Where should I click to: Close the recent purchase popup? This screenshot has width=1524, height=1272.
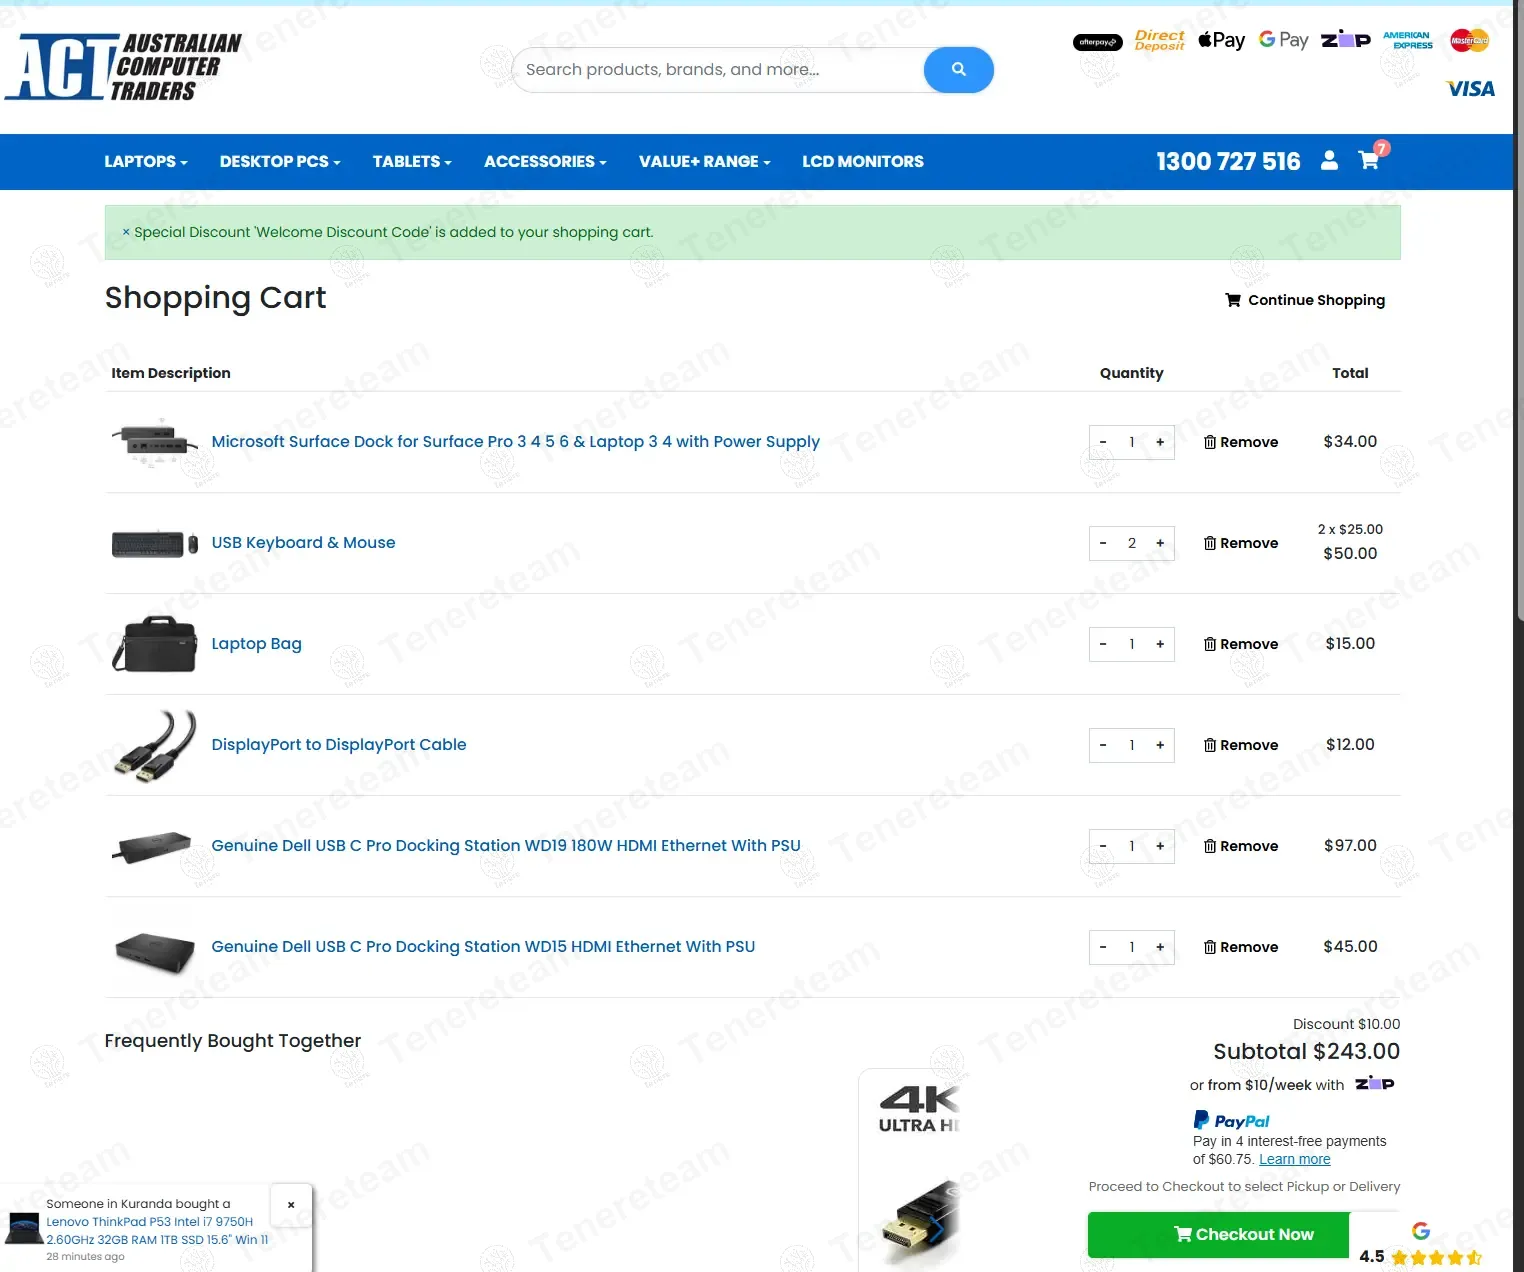(x=291, y=1205)
